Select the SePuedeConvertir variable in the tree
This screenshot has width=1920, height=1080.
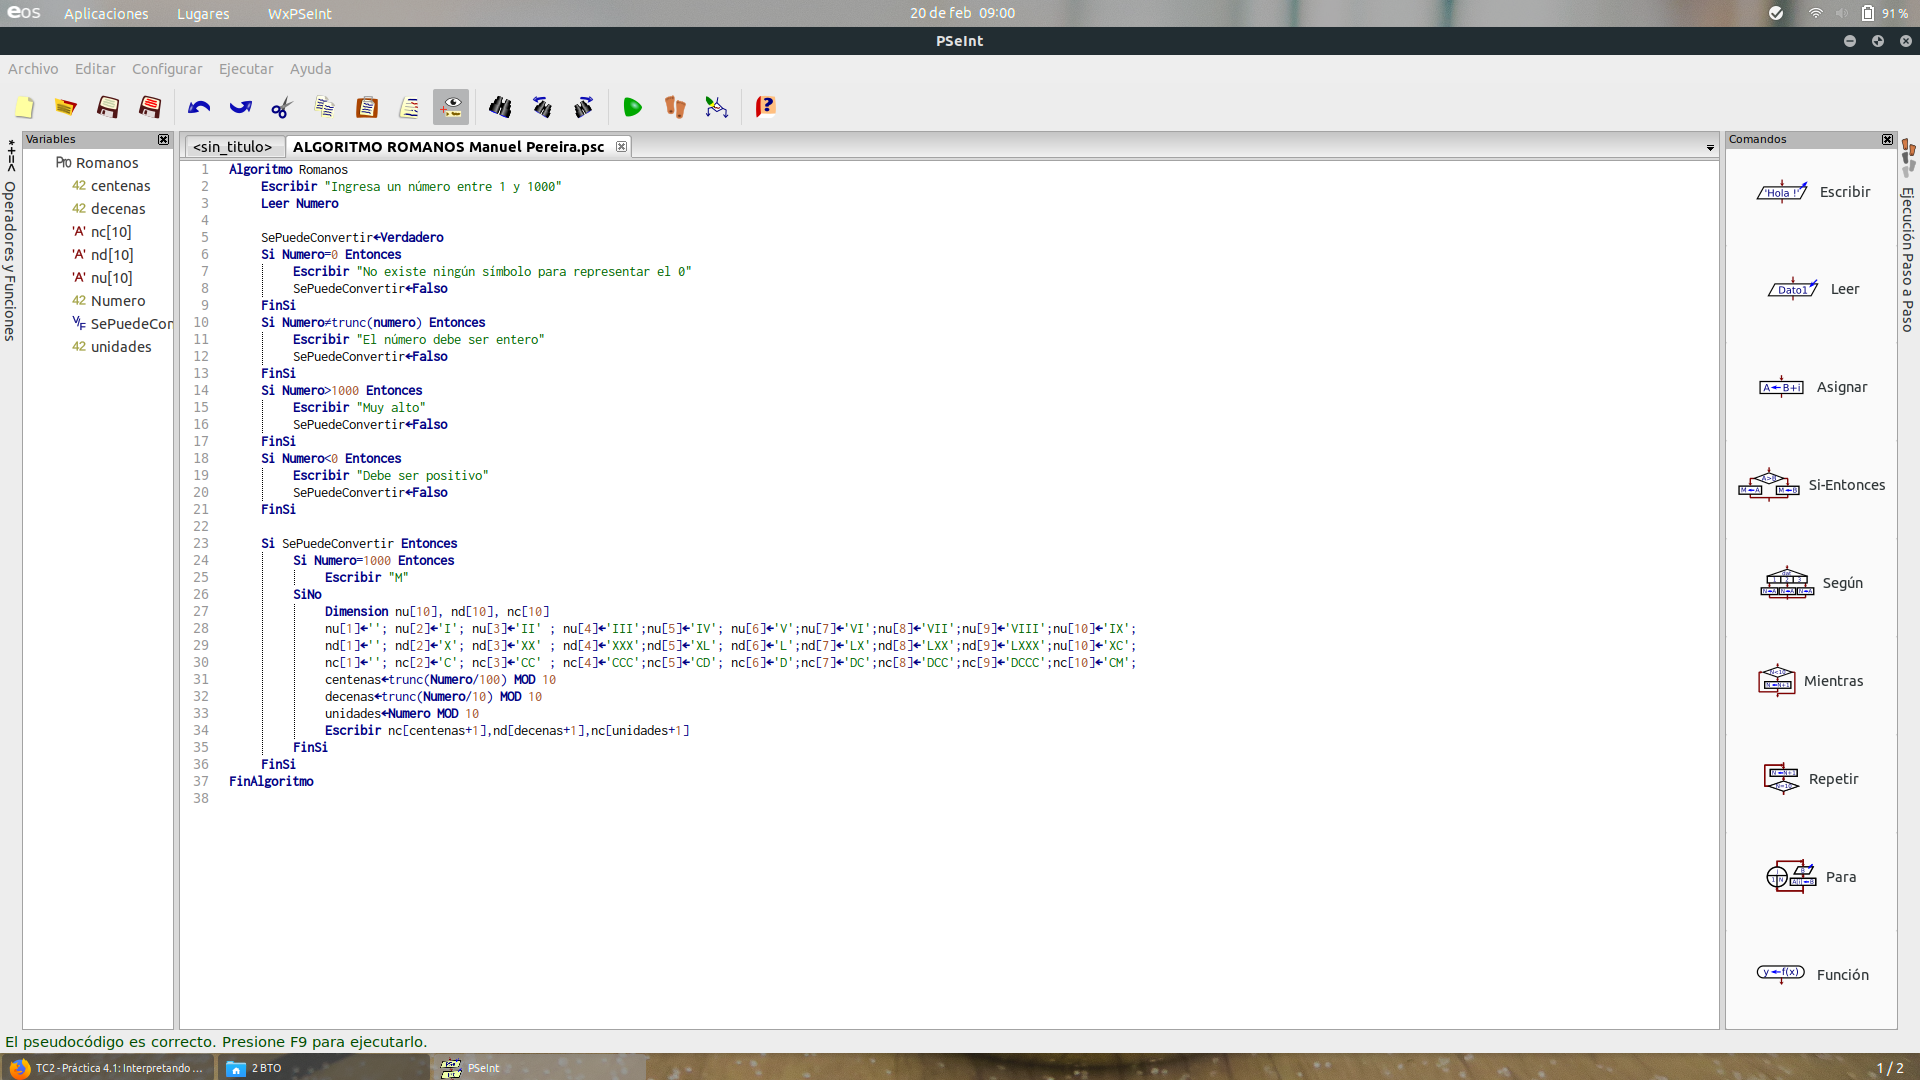[130, 324]
